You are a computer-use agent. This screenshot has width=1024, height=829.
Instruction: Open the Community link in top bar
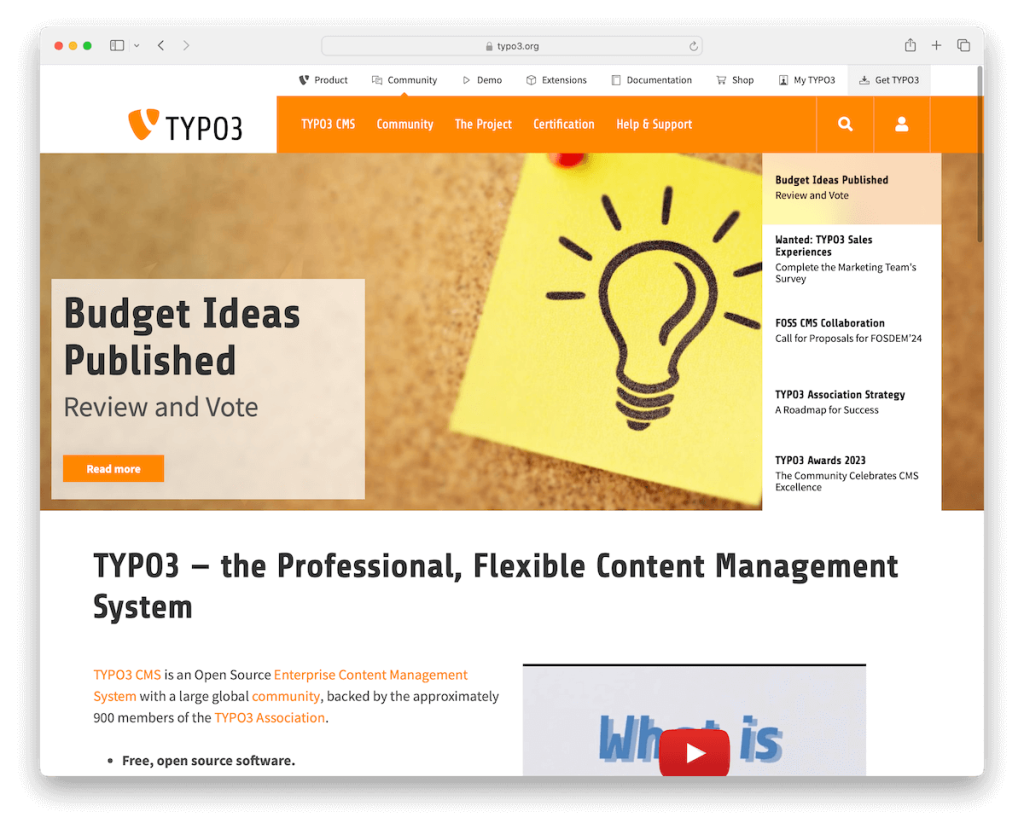(404, 80)
